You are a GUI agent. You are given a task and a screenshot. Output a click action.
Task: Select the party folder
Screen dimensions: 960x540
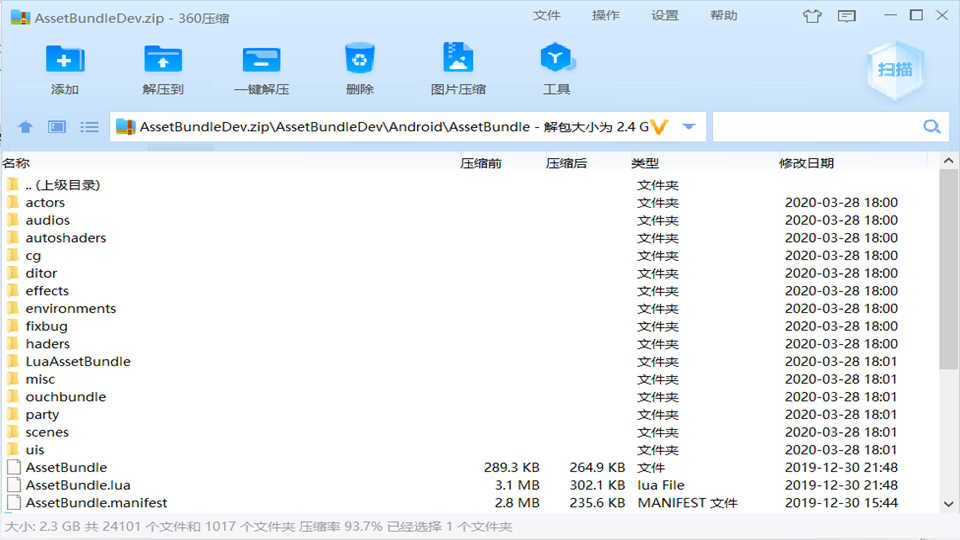tap(42, 414)
